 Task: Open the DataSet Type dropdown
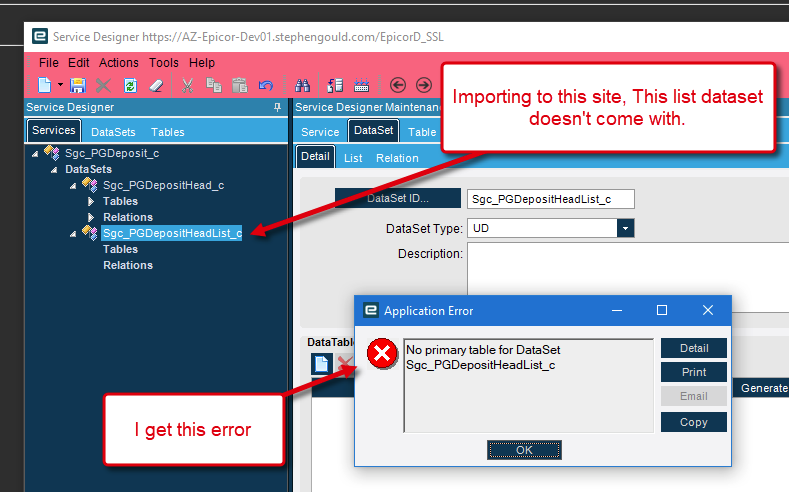pyautogui.click(x=625, y=228)
